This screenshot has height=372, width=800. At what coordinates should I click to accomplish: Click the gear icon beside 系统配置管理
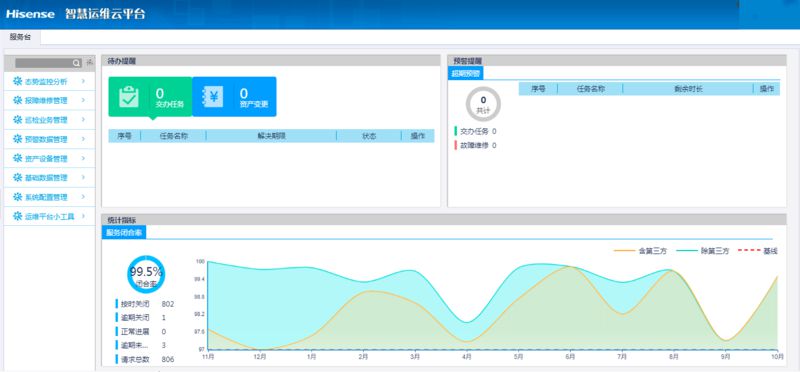coord(18,197)
